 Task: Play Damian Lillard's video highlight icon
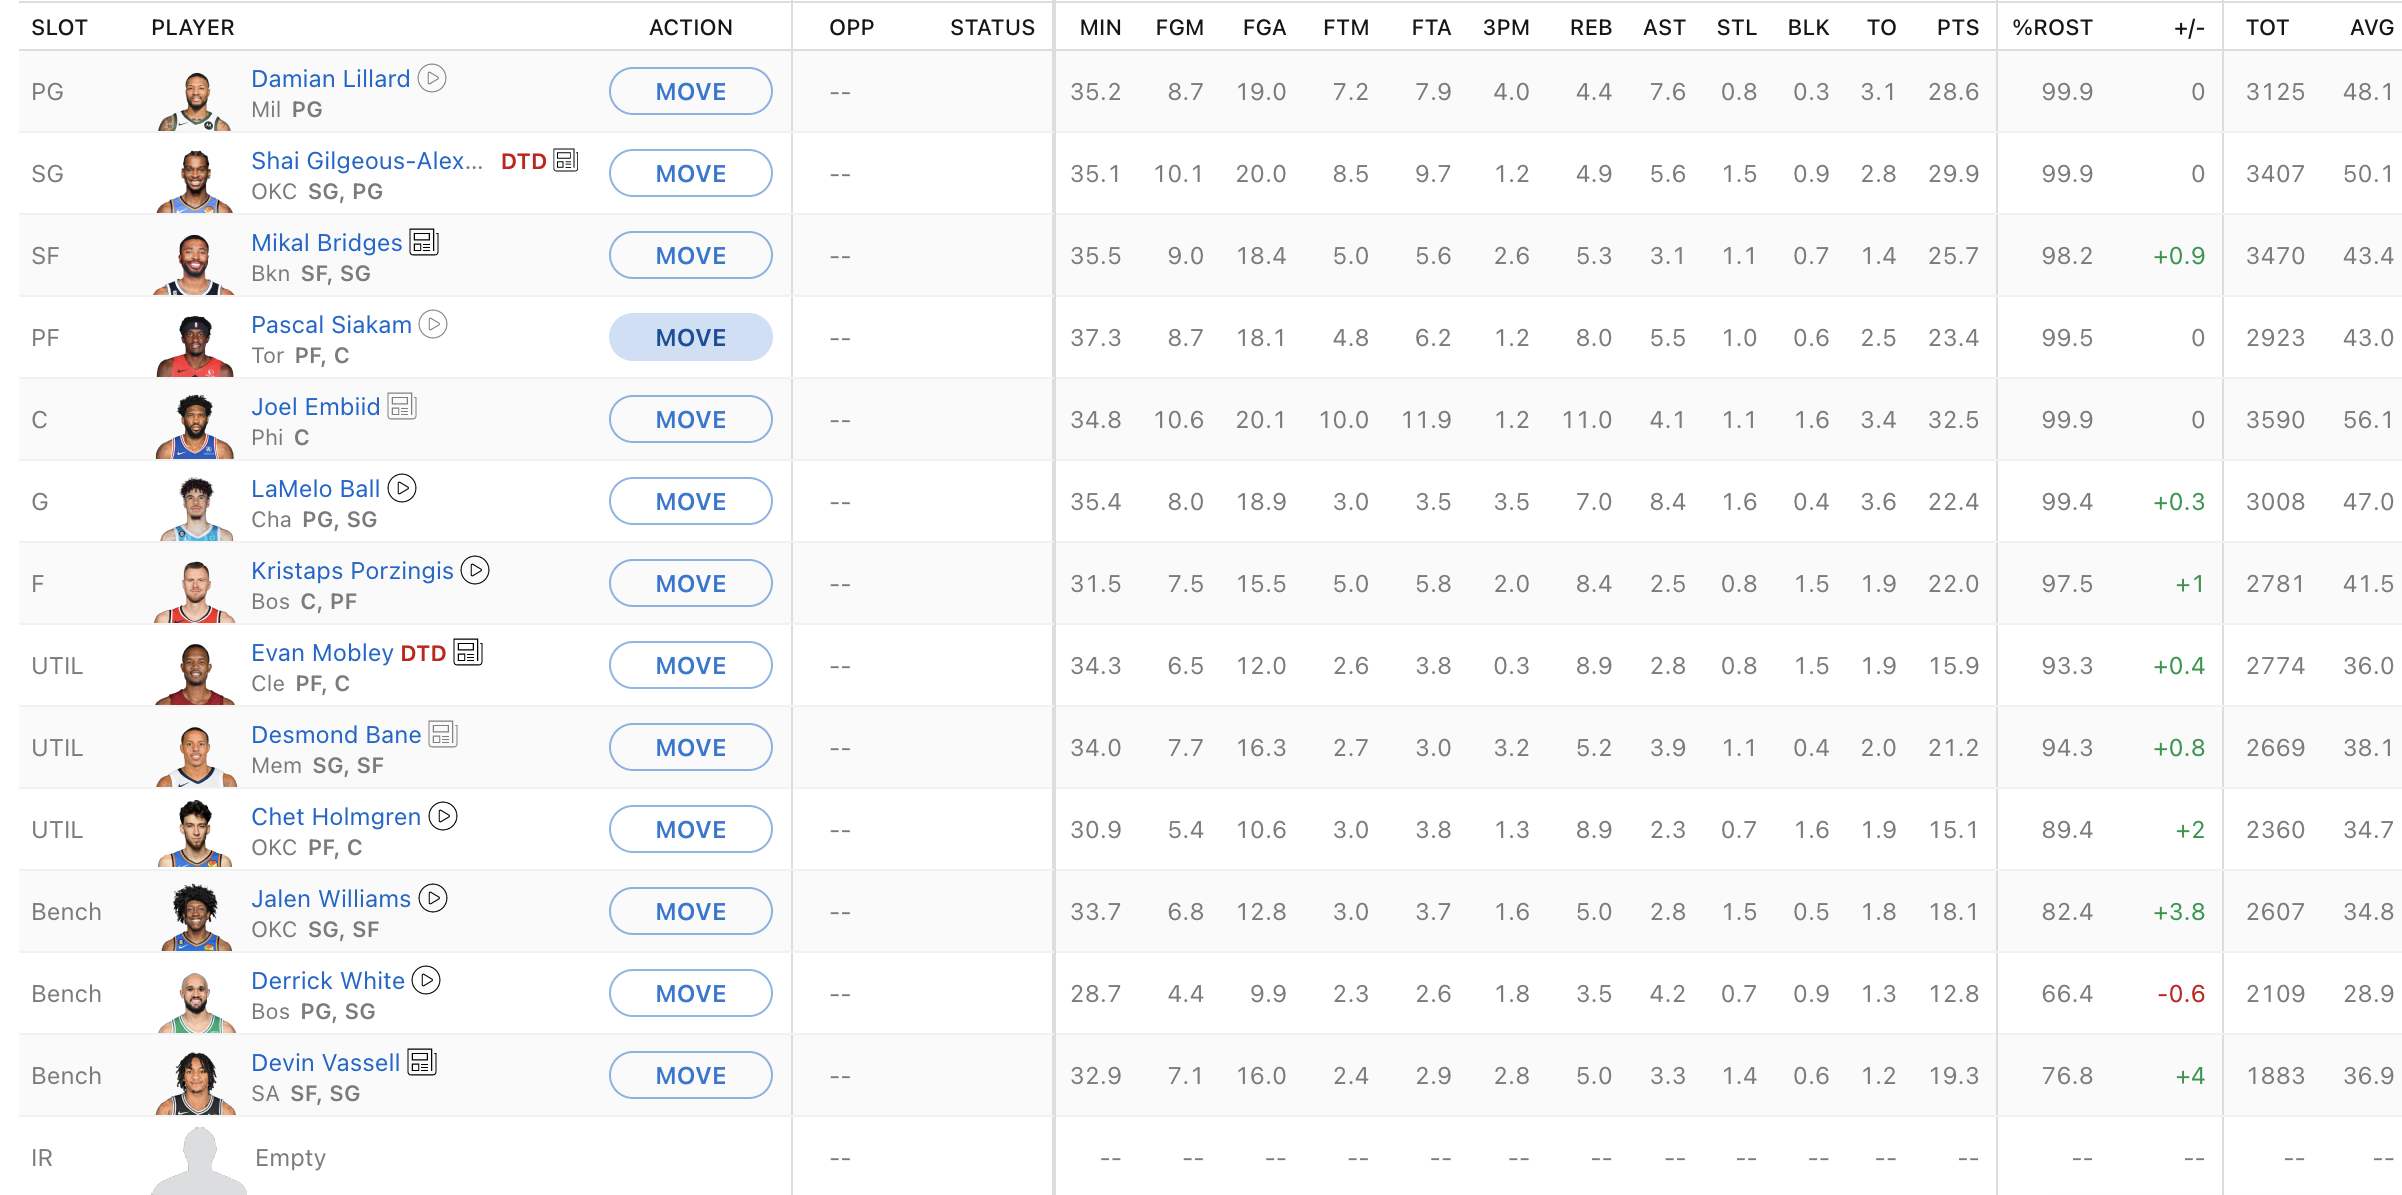pyautogui.click(x=431, y=78)
